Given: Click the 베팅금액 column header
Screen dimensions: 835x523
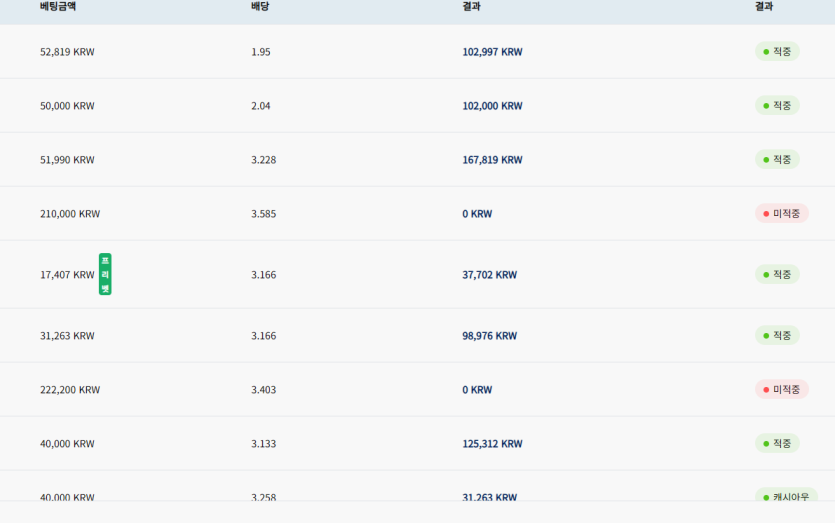Looking at the screenshot, I should (58, 6).
